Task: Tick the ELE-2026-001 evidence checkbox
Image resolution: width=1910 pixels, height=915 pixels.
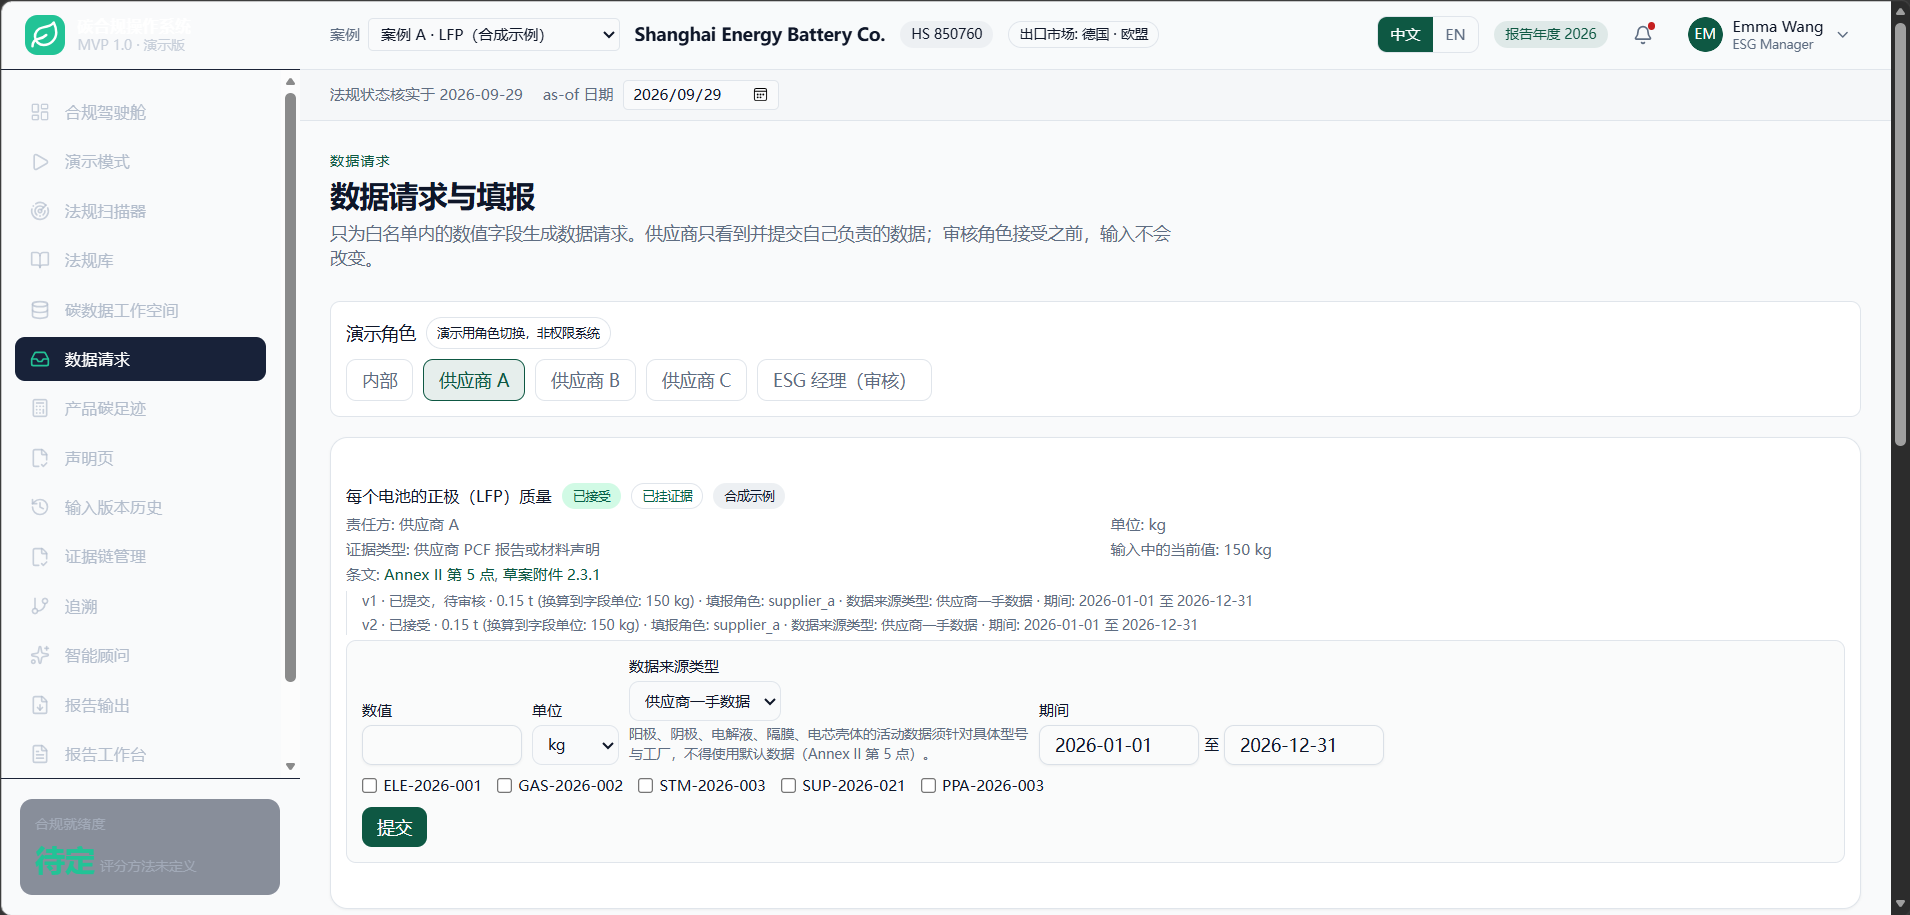Action: pyautogui.click(x=370, y=786)
